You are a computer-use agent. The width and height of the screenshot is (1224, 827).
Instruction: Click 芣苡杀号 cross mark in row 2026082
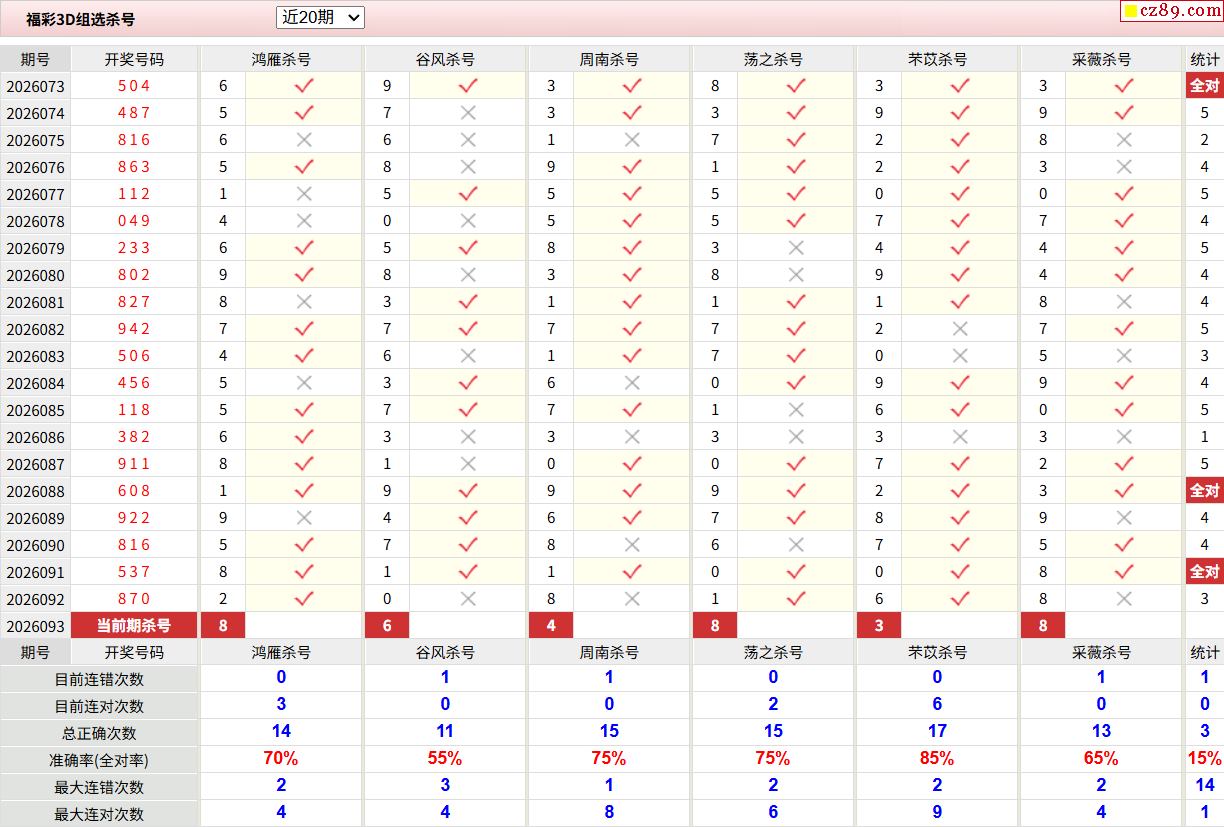(x=960, y=329)
